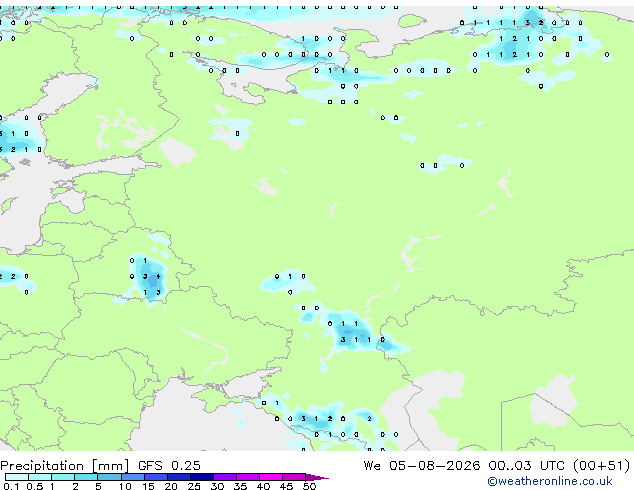Screen dimensions: 634x490
Task: Click the legend label '50'
Action: (x=309, y=486)
